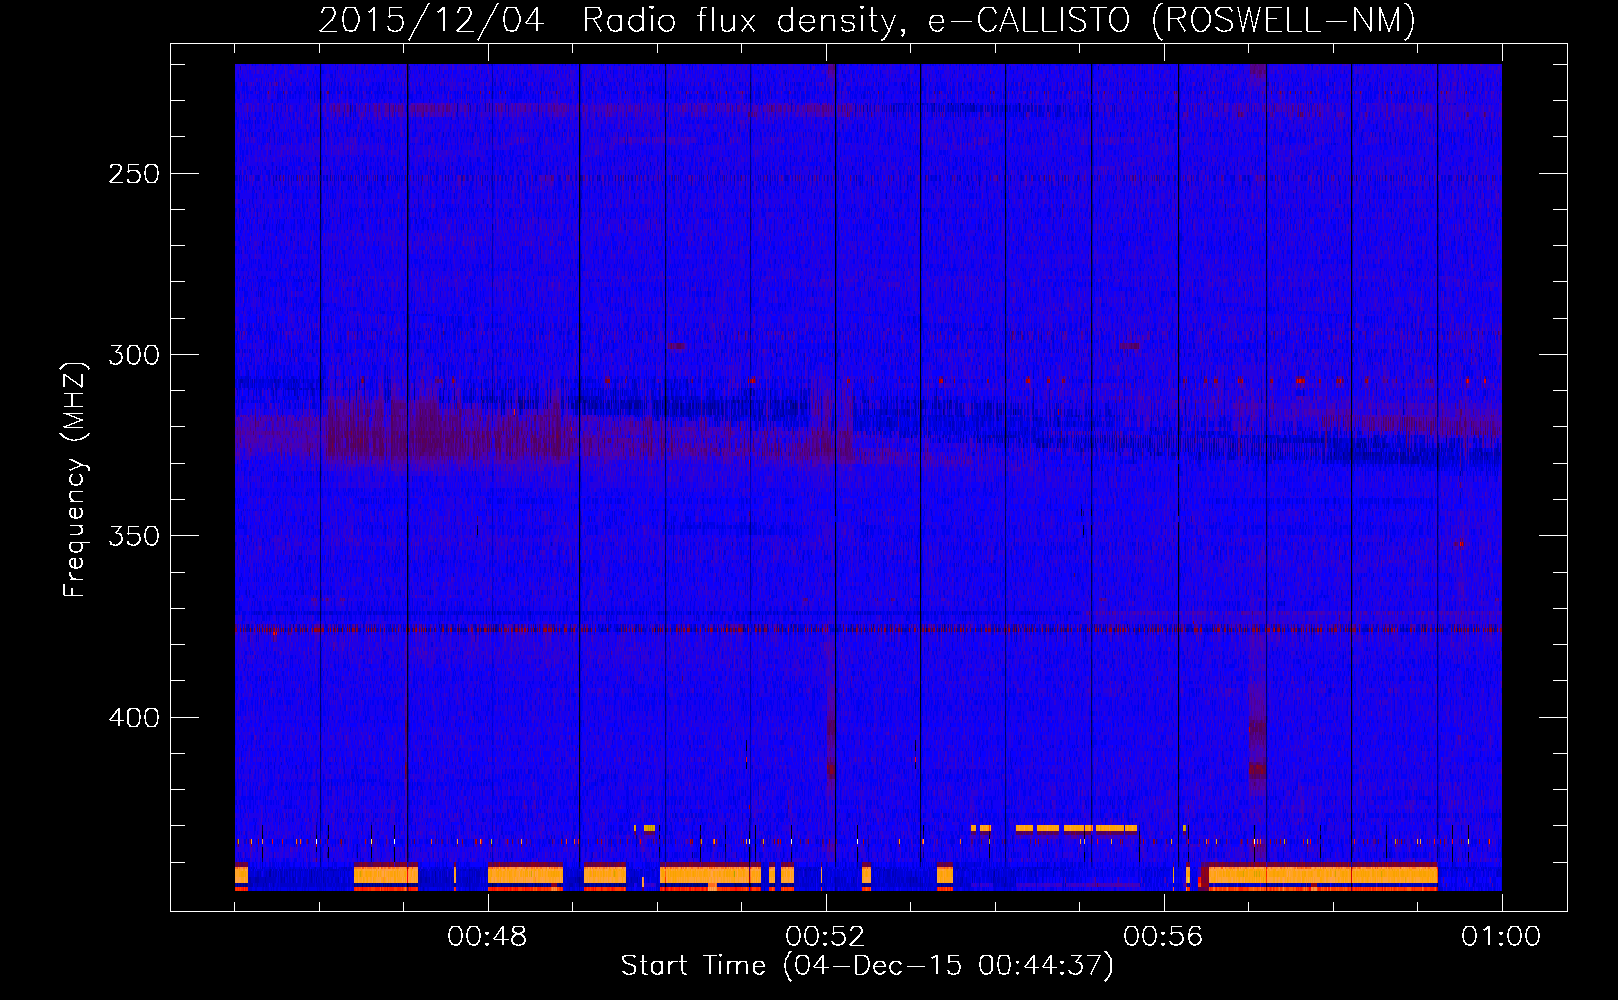The width and height of the screenshot is (1618, 1000).
Task: Click the 00:48 time tick label
Action: tap(487, 937)
